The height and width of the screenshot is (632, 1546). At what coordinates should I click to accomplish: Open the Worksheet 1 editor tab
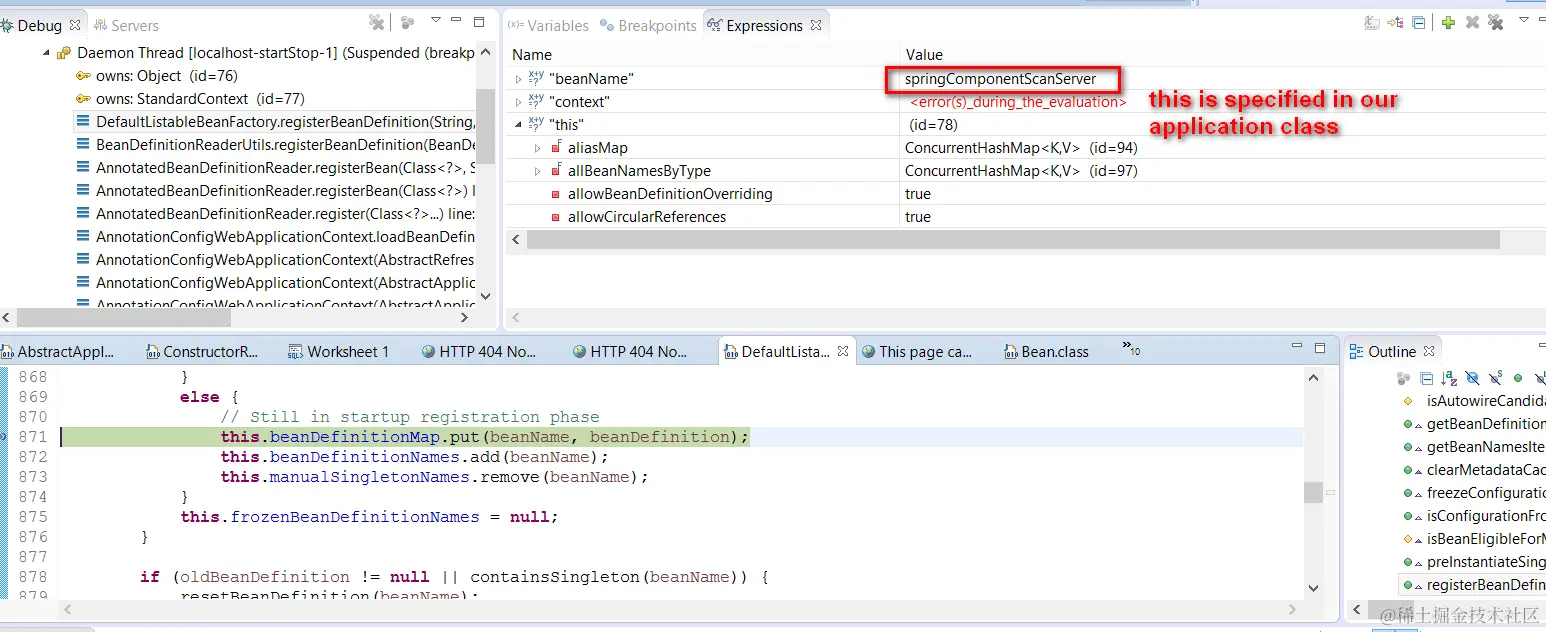point(338,352)
